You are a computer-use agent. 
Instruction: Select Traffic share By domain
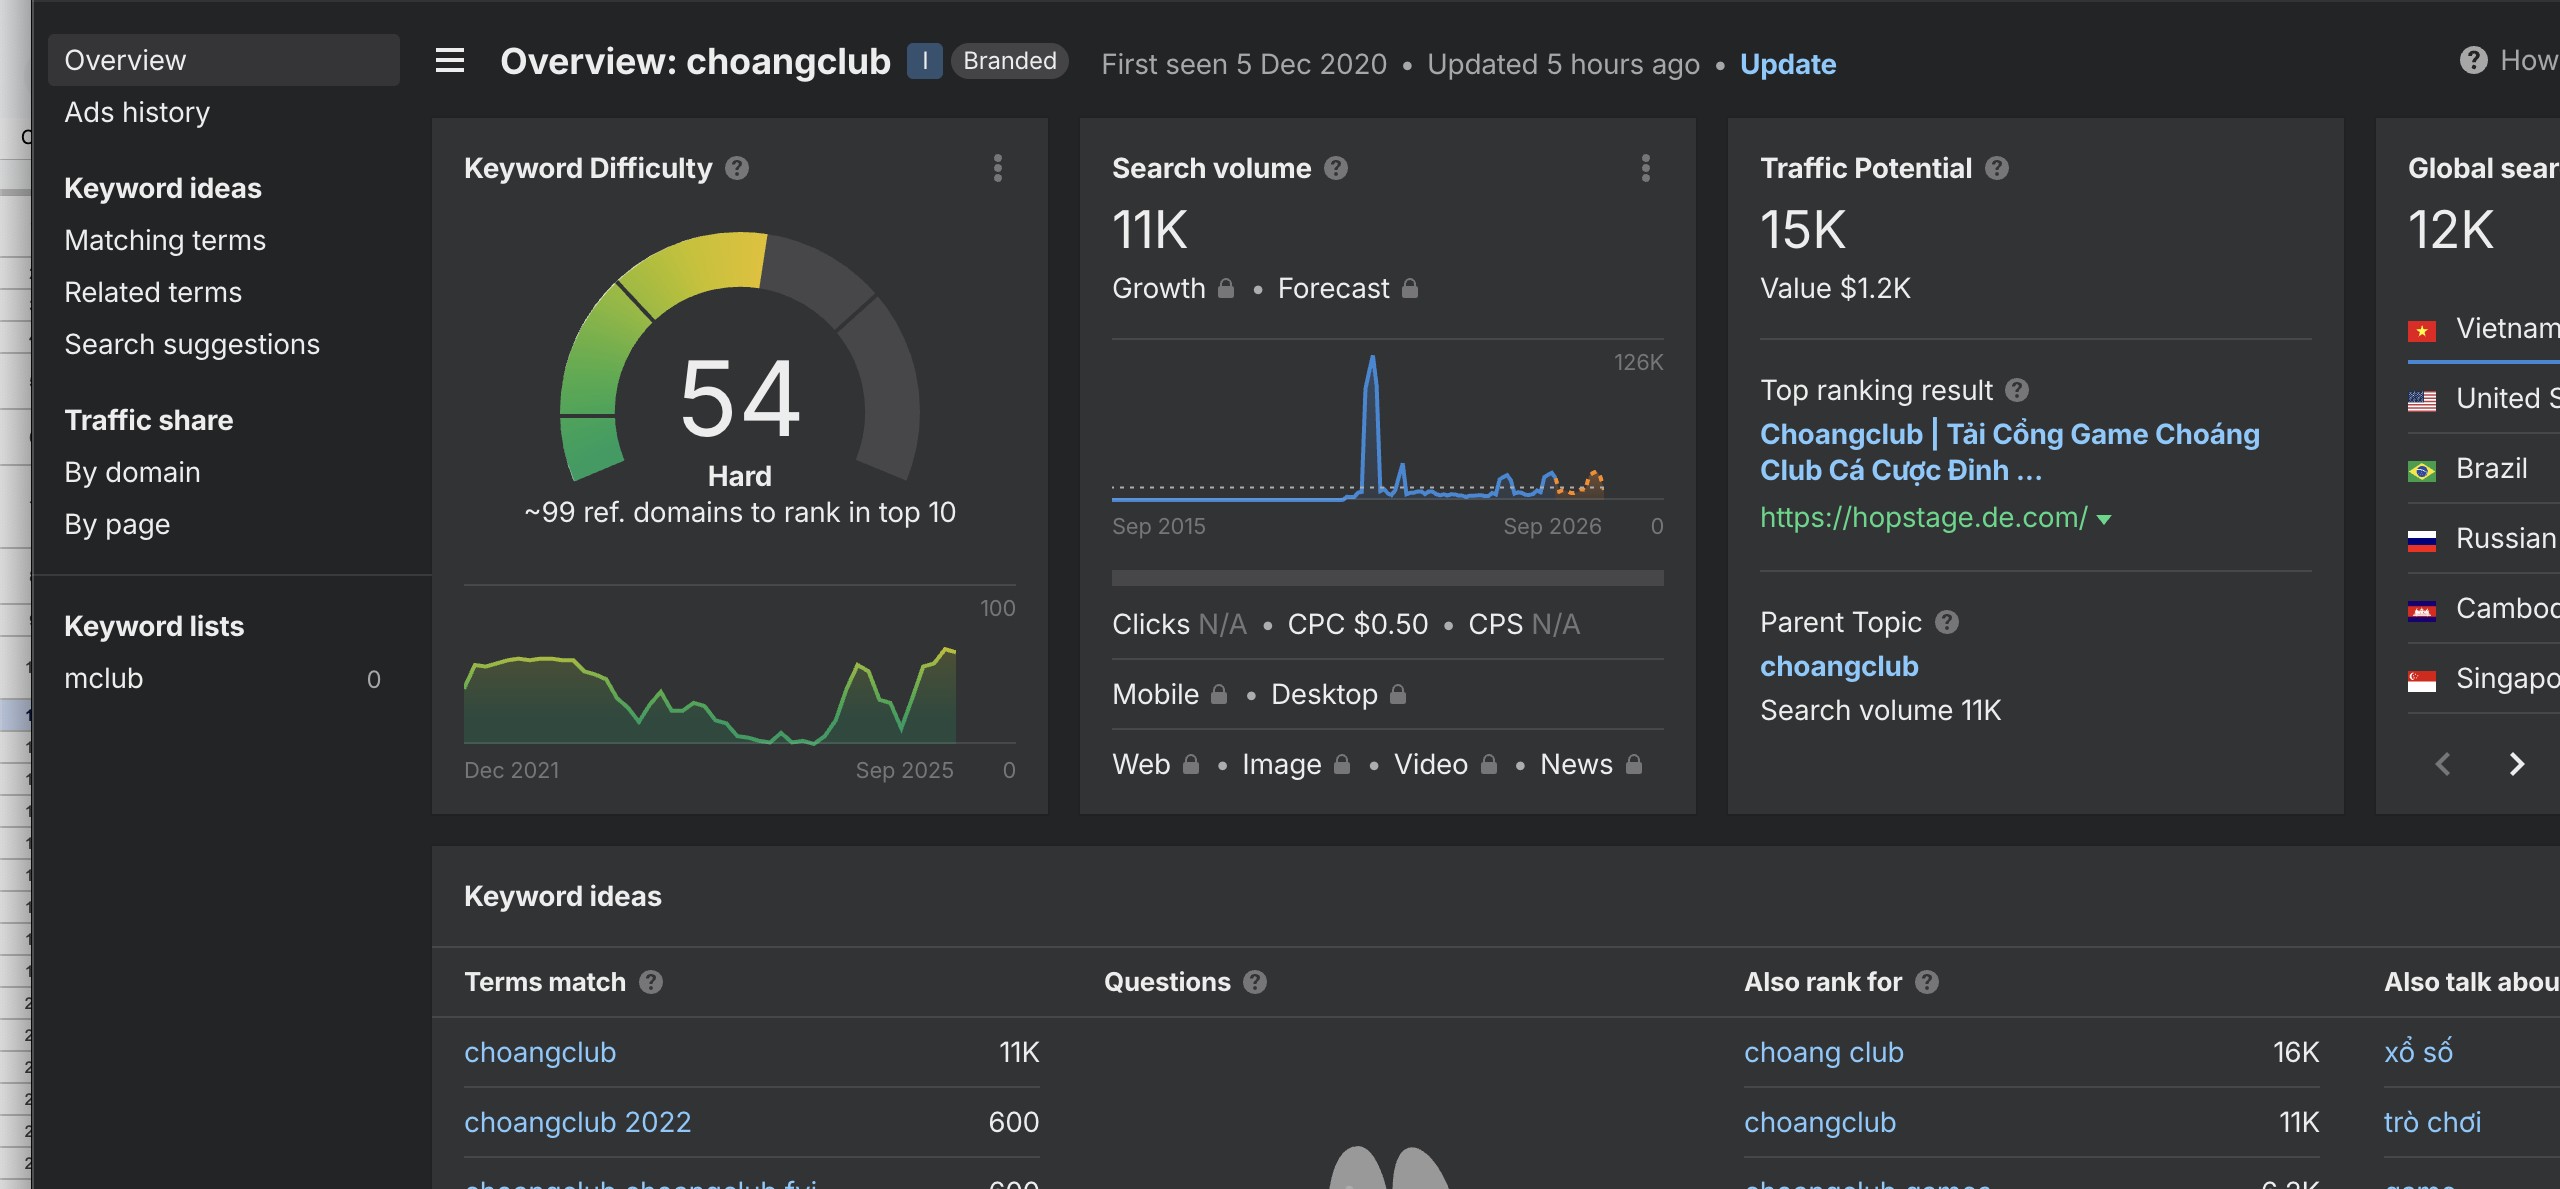click(132, 472)
